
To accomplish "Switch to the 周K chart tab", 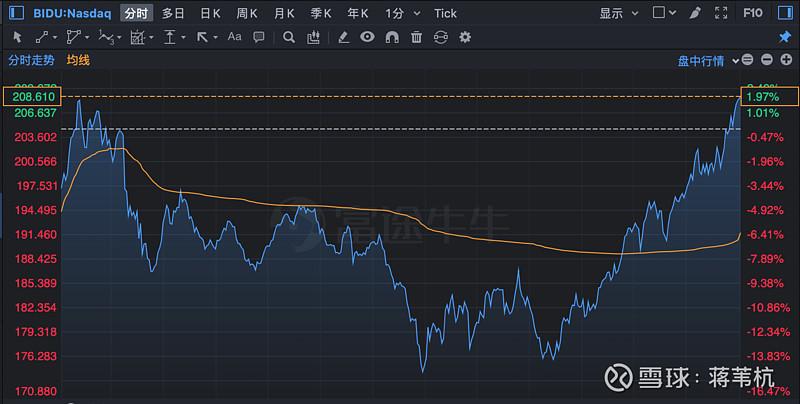I will click(x=247, y=13).
